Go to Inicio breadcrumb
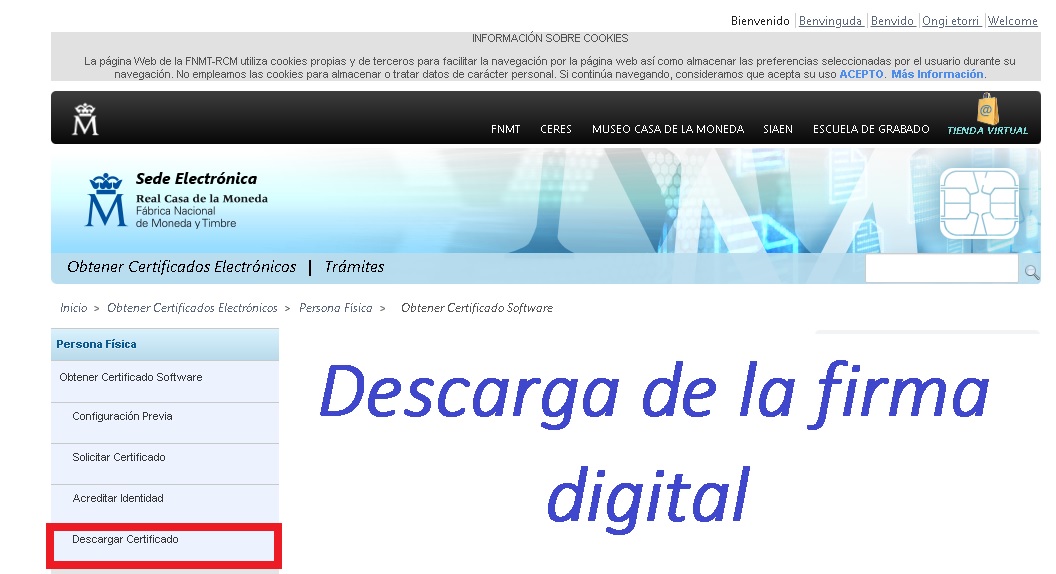Screen dimensions: 1056x574 coord(73,308)
